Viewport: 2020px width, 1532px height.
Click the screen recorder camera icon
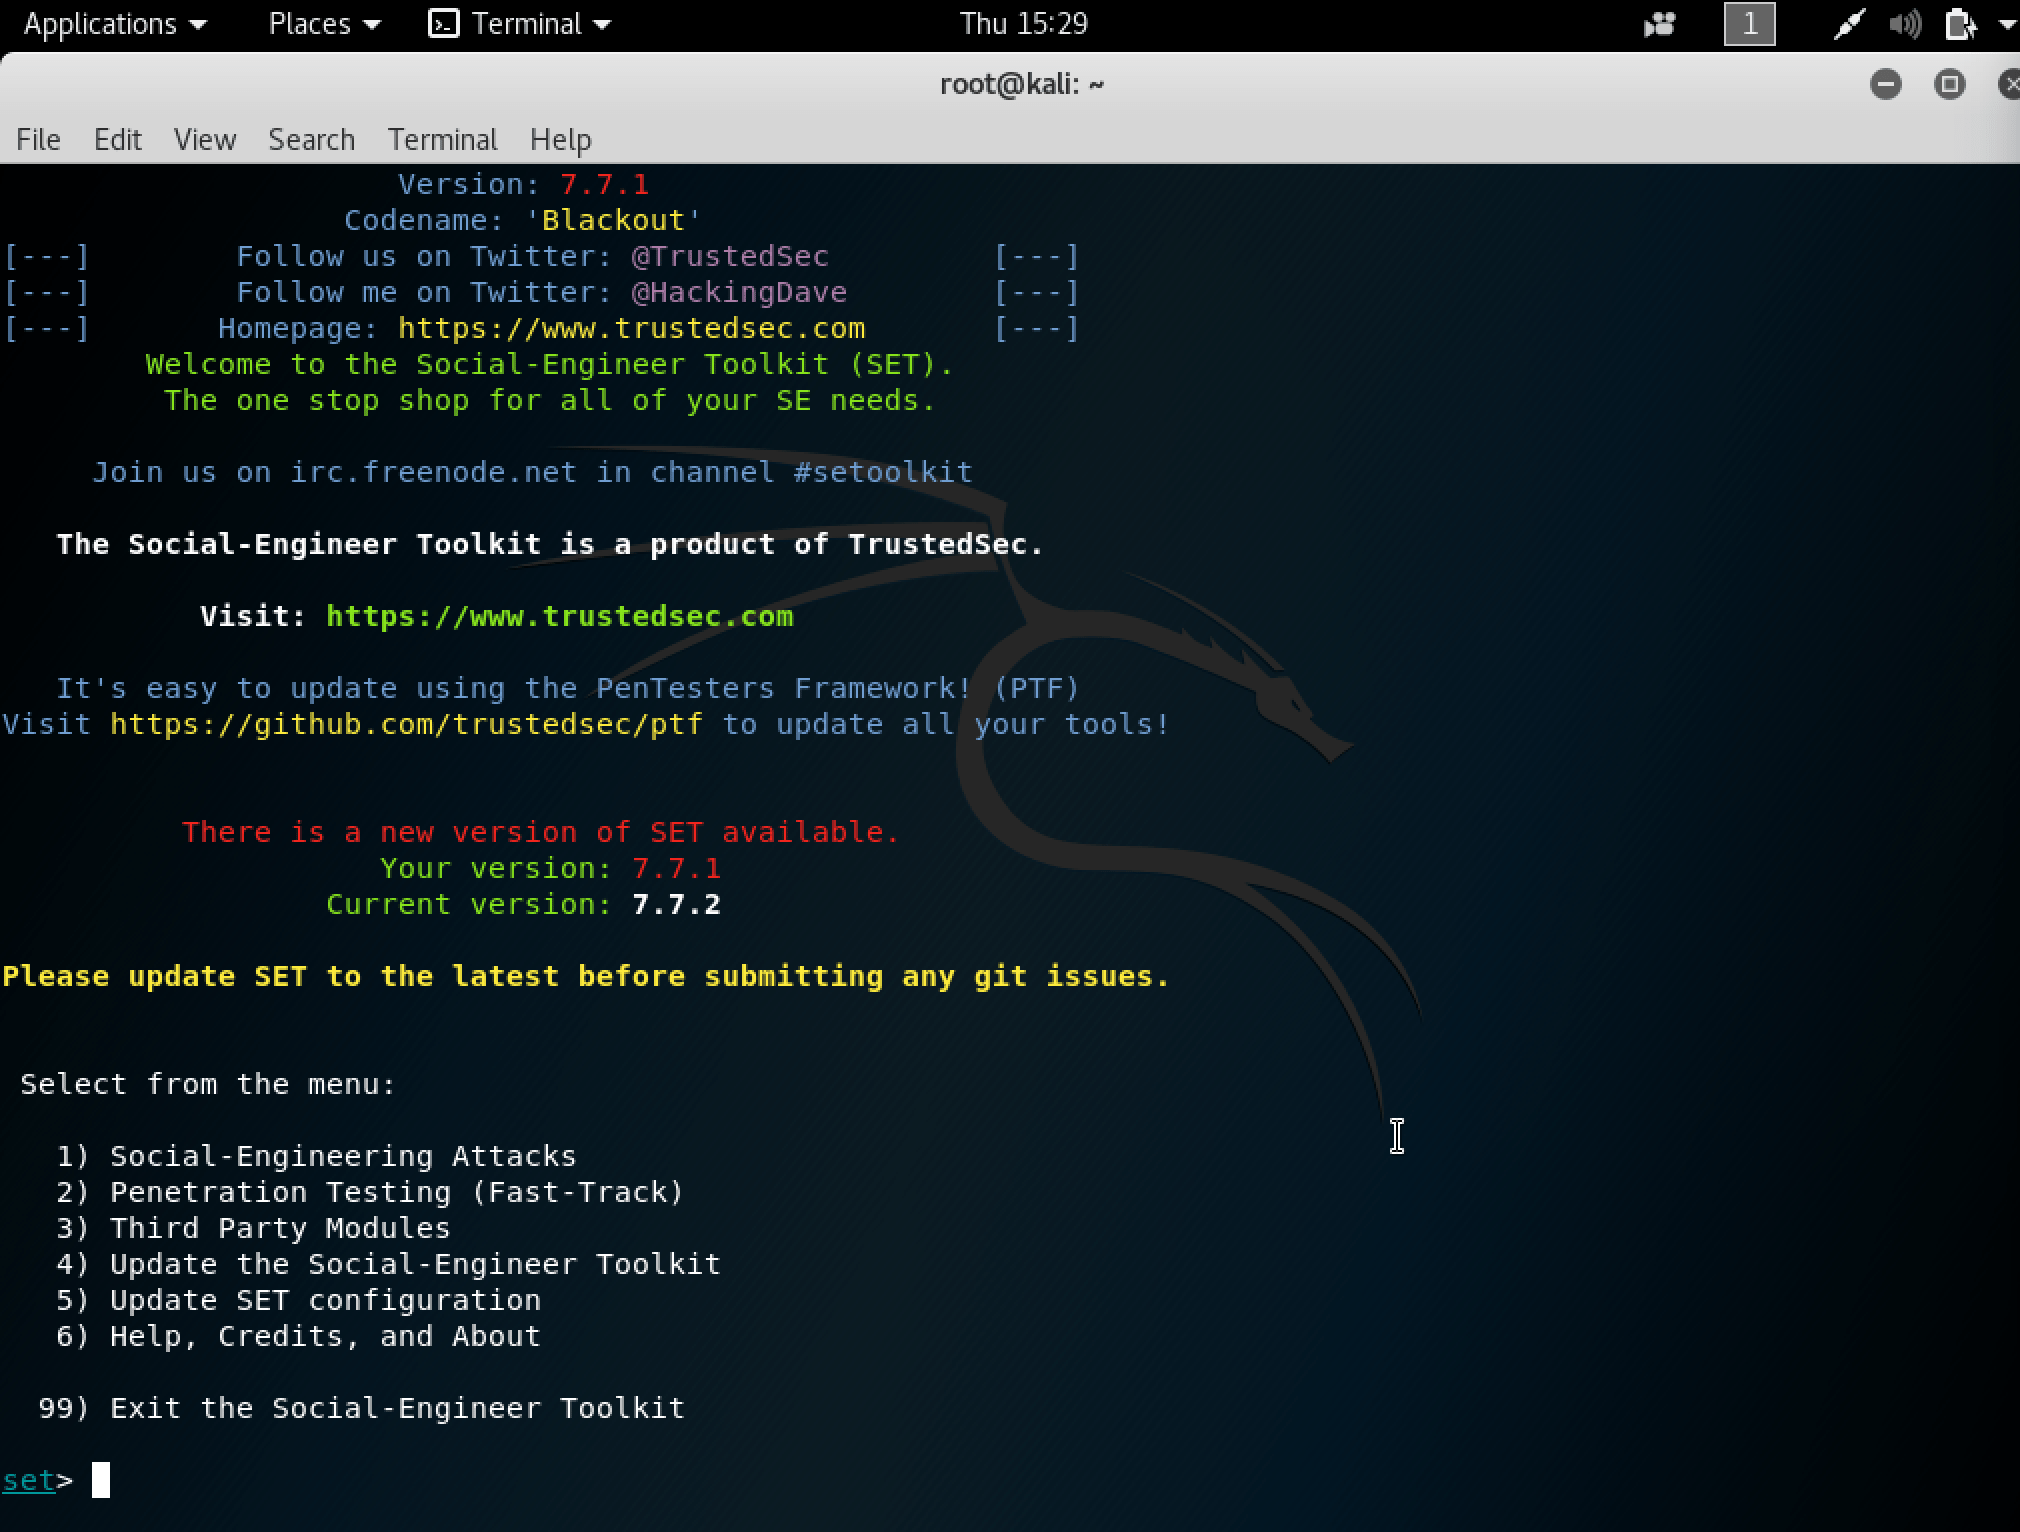pyautogui.click(x=1659, y=24)
